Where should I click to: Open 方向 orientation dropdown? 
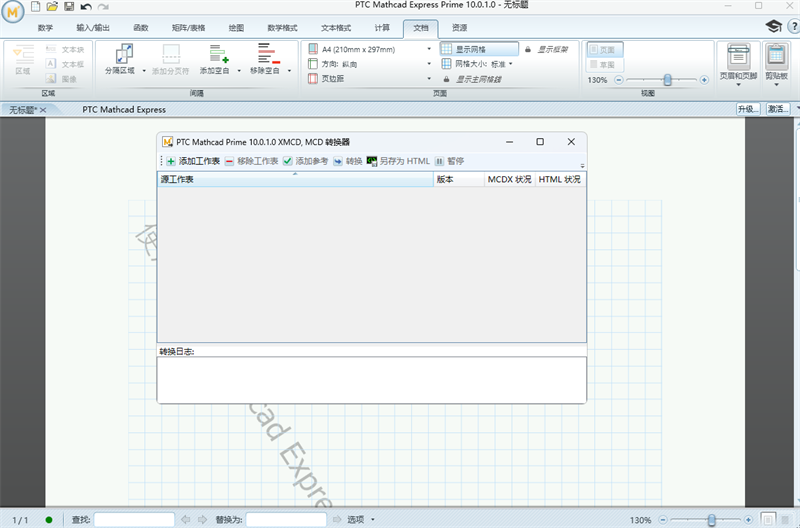pyautogui.click(x=429, y=64)
